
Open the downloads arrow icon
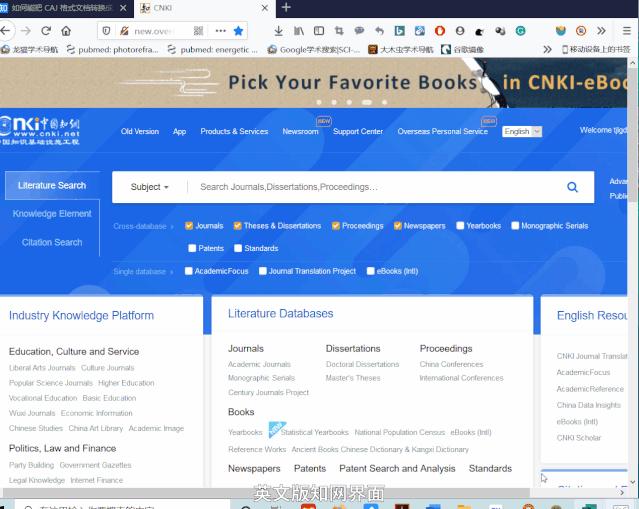(x=279, y=31)
